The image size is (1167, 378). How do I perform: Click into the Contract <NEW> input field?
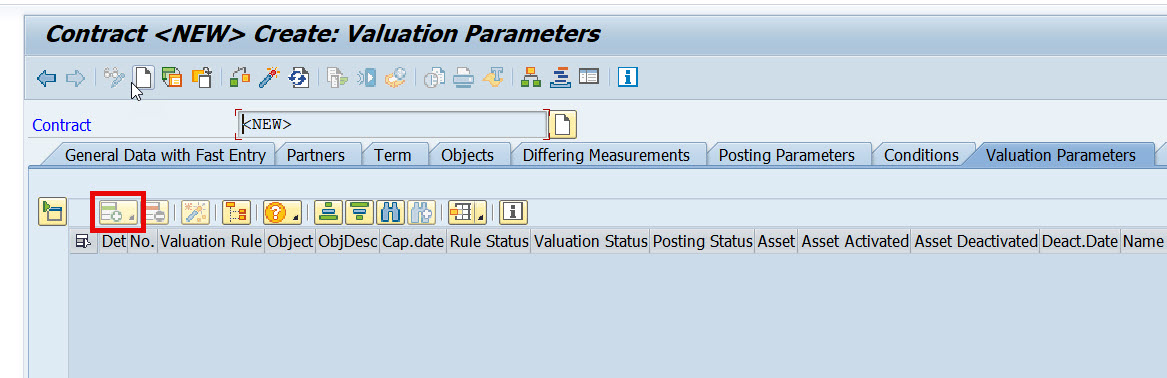coord(392,124)
